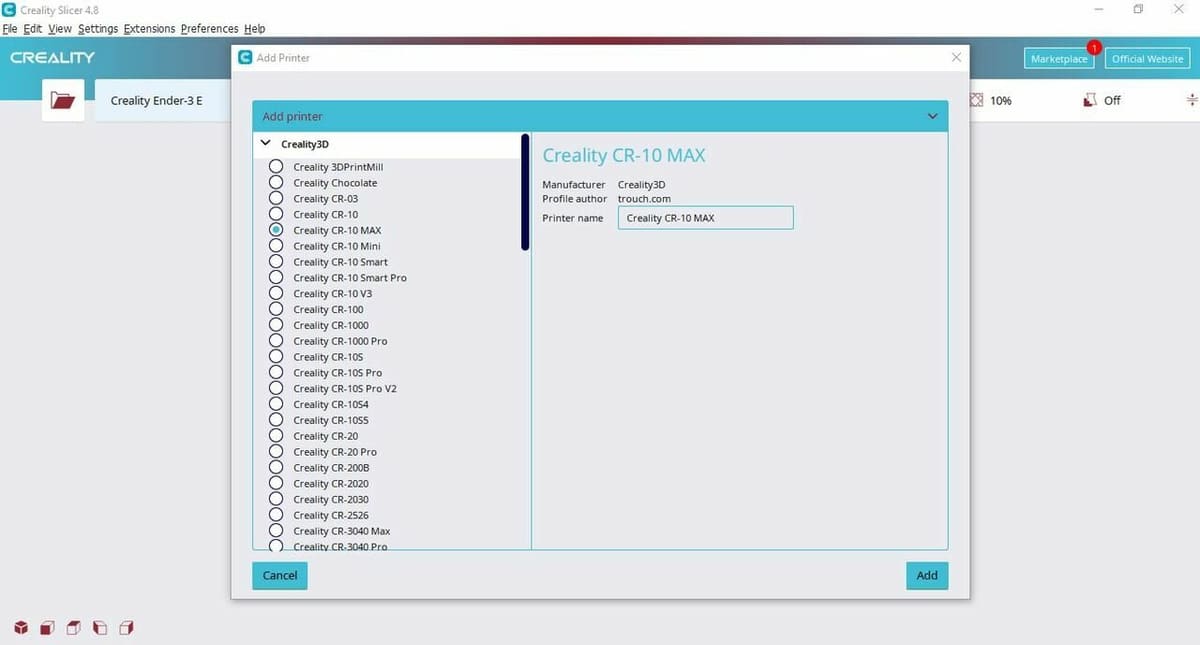Open the Preferences menu
1200x645 pixels.
[210, 29]
